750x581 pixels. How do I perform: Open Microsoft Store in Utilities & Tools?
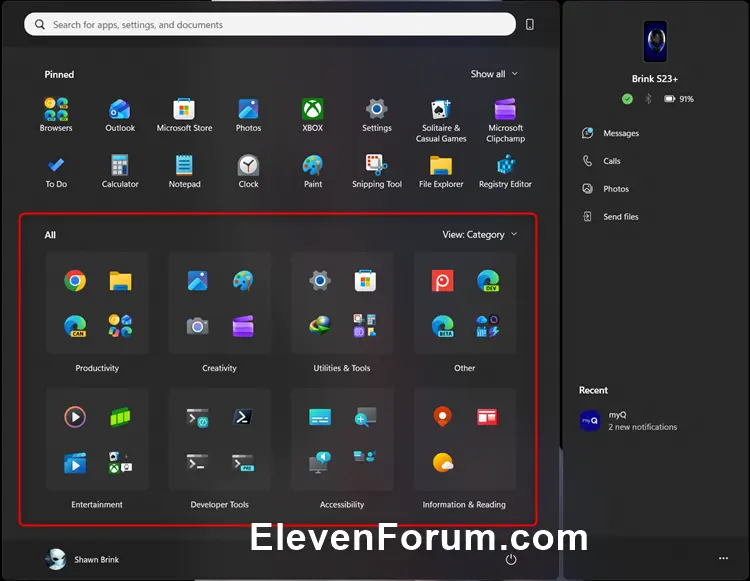coord(365,281)
